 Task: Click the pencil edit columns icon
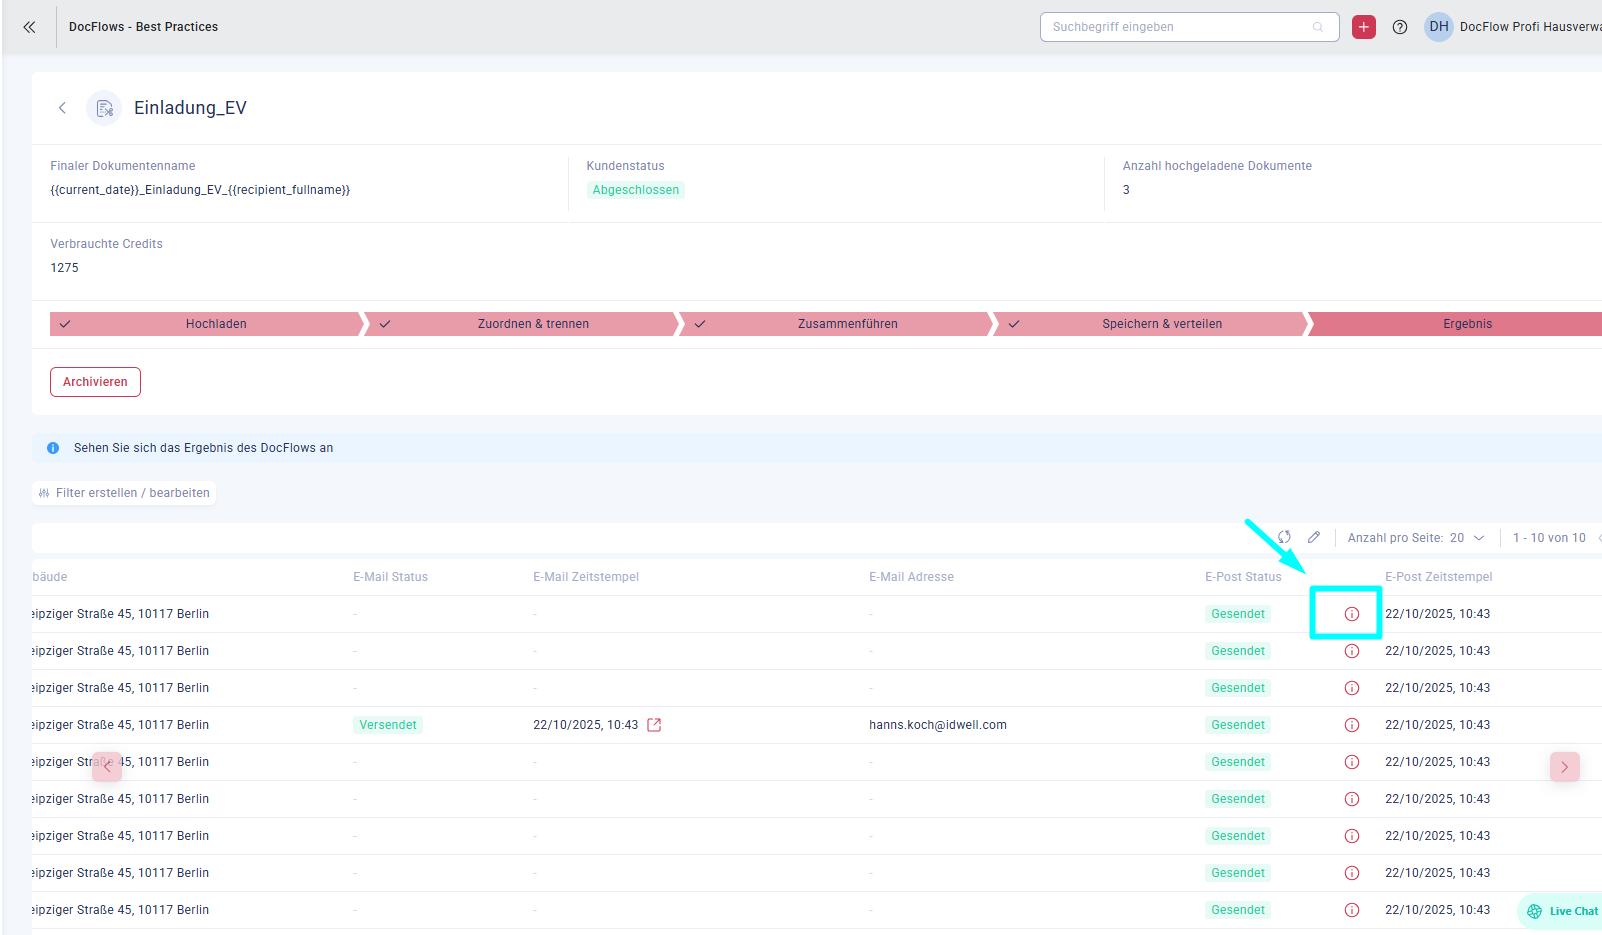coord(1314,537)
